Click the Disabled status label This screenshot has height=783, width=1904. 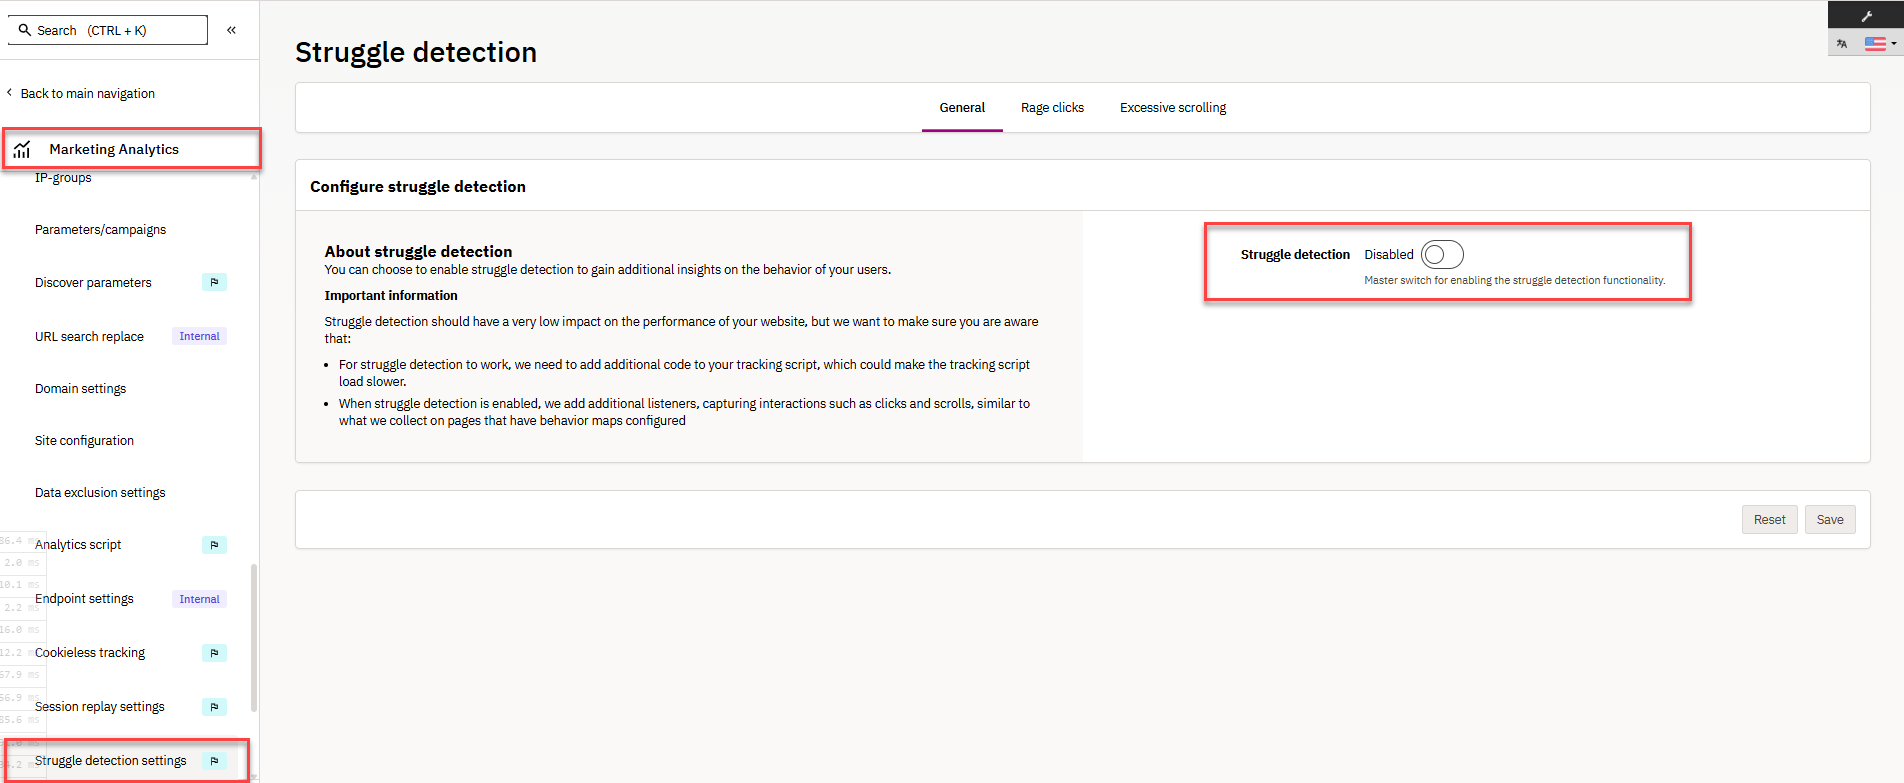pyautogui.click(x=1389, y=255)
